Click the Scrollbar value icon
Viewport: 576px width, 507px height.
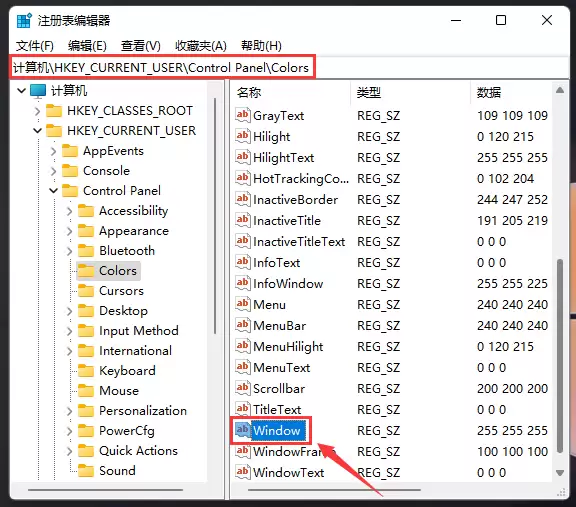pos(242,388)
